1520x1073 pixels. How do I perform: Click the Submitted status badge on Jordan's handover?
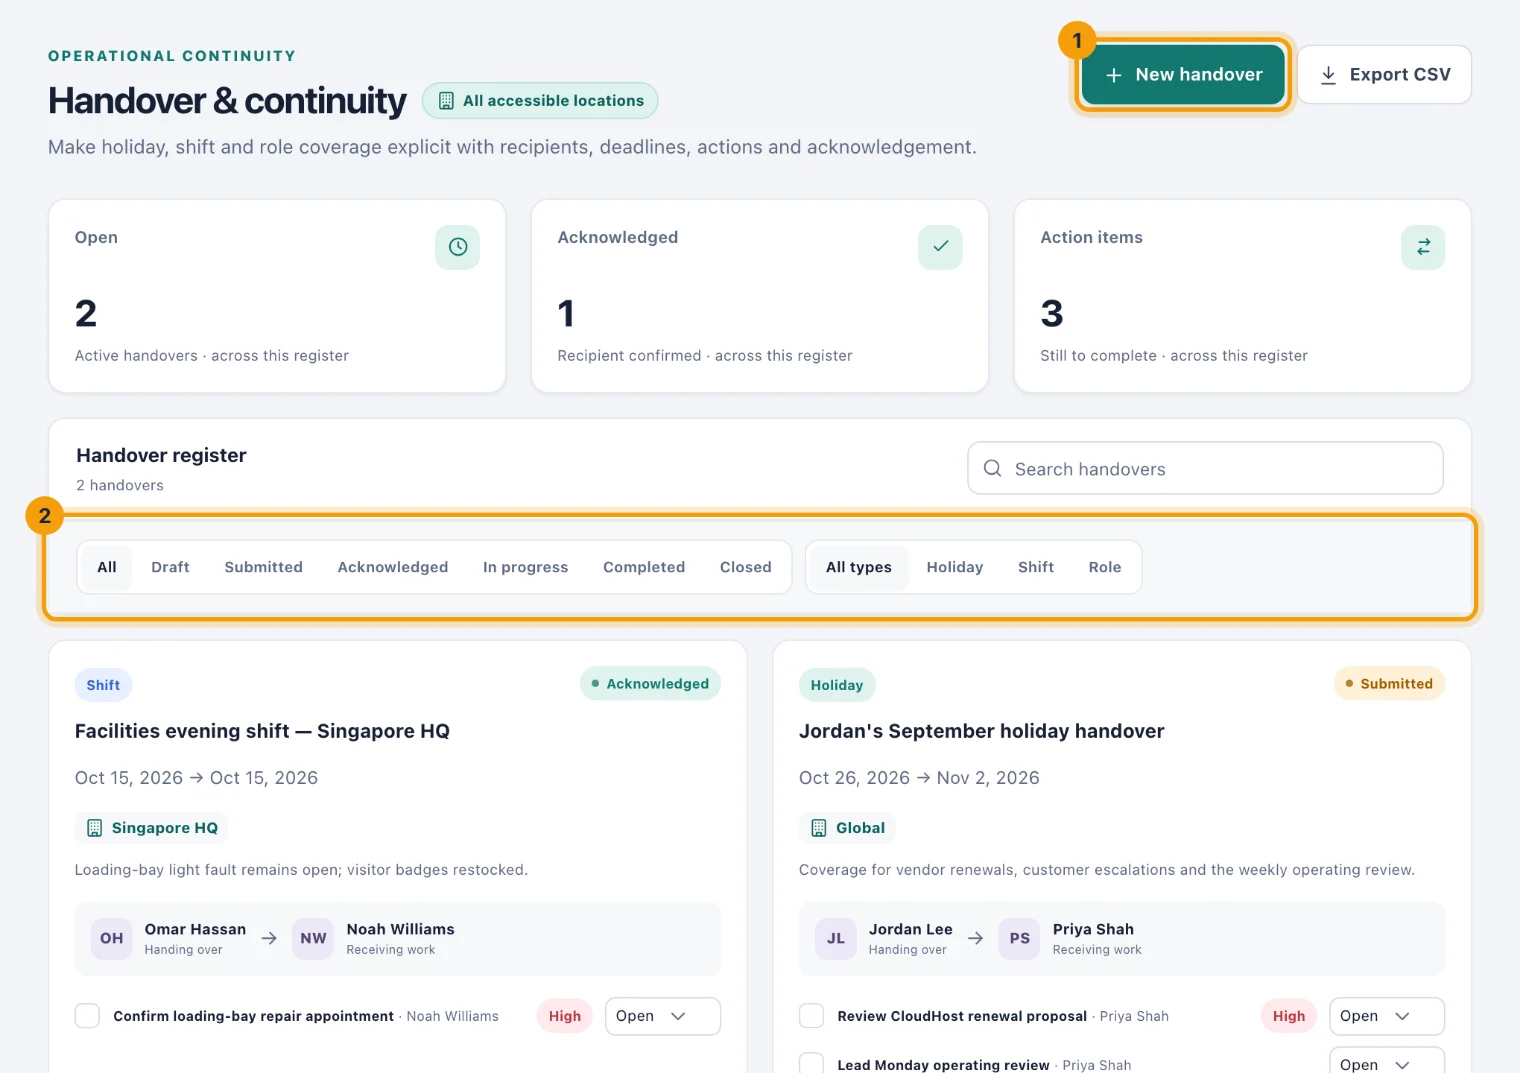[x=1389, y=684]
